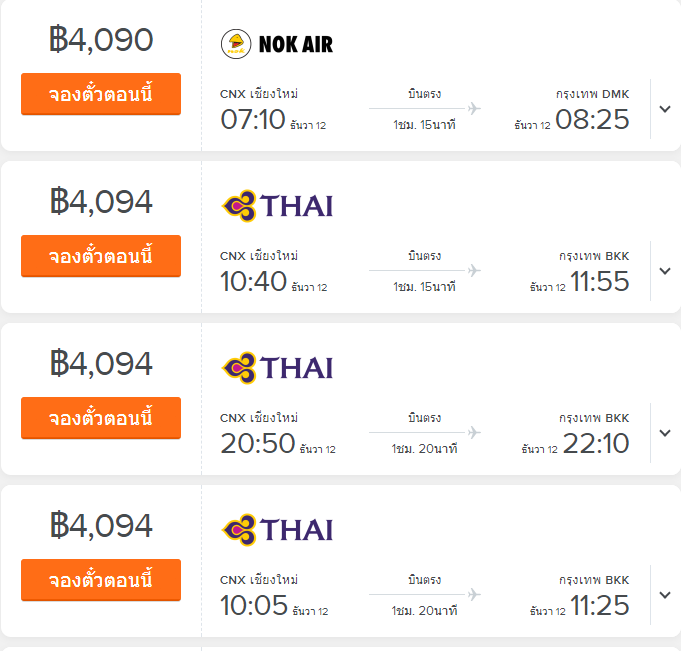The height and width of the screenshot is (651, 681).
Task: Expand details of the Thai 10:40 flight
Action: pos(666,270)
